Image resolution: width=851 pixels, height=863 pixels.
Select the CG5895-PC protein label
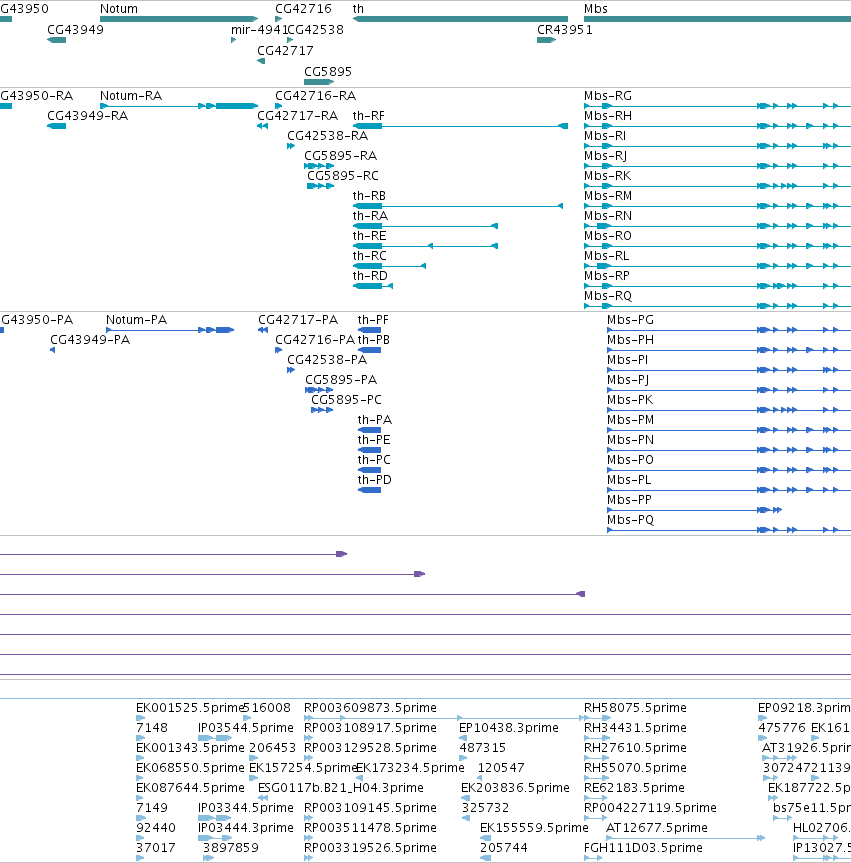point(346,400)
